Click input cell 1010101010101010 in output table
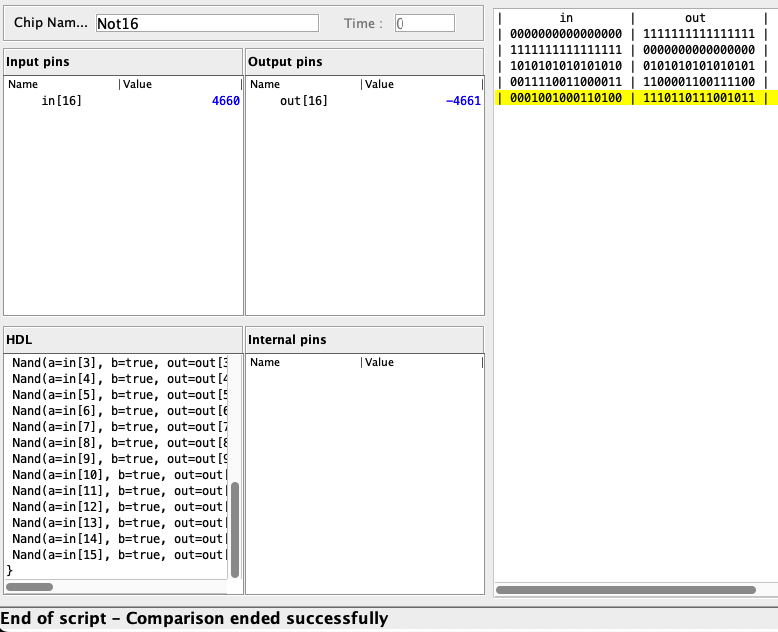778x632 pixels. point(566,65)
